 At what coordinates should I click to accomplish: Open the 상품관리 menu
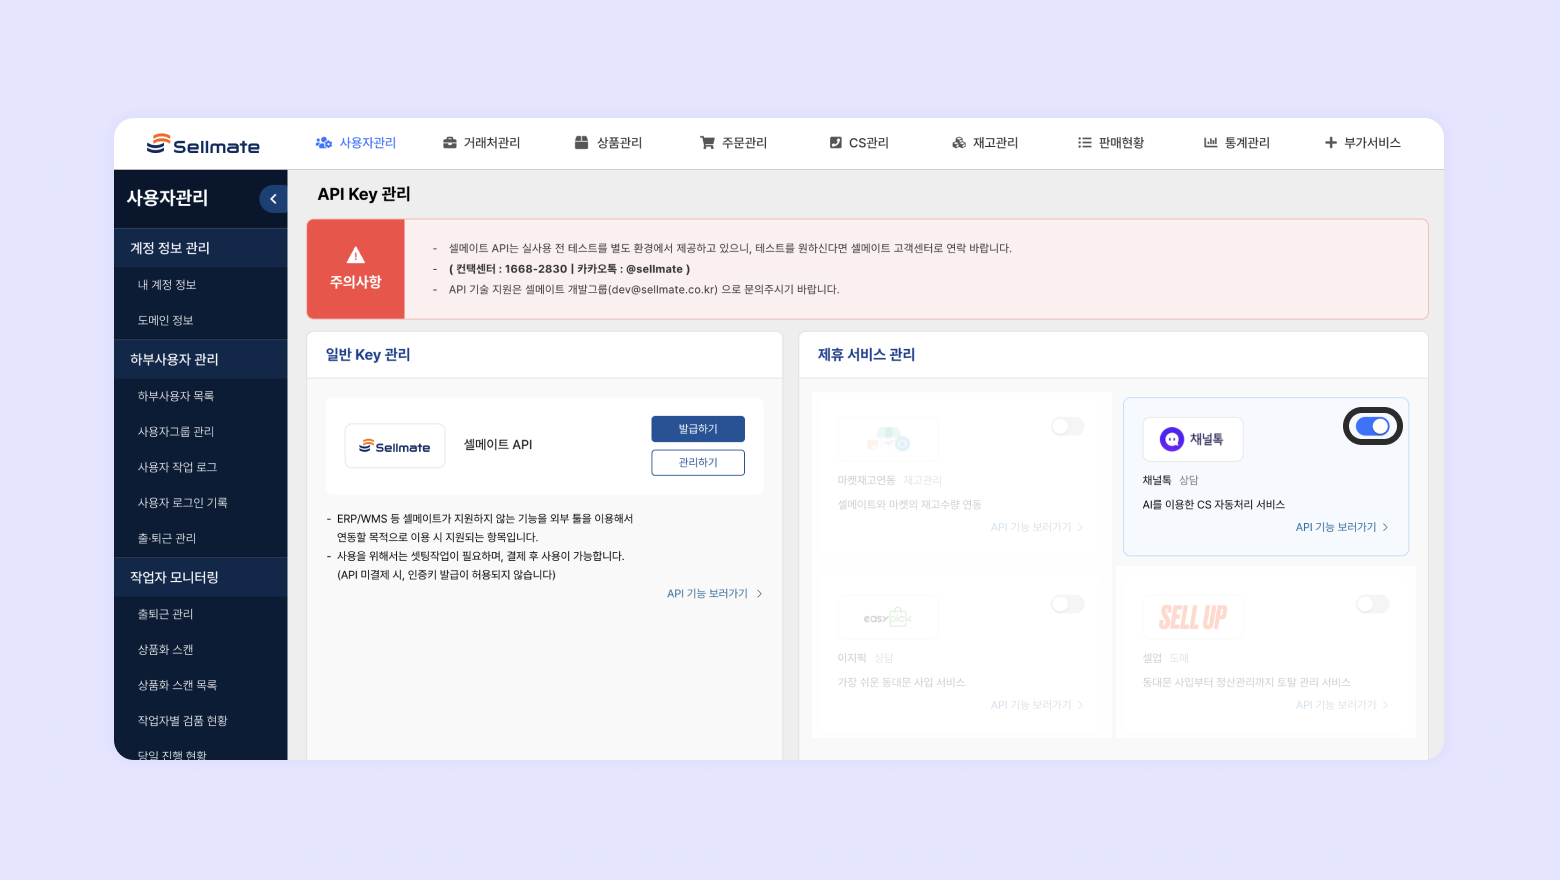point(608,143)
